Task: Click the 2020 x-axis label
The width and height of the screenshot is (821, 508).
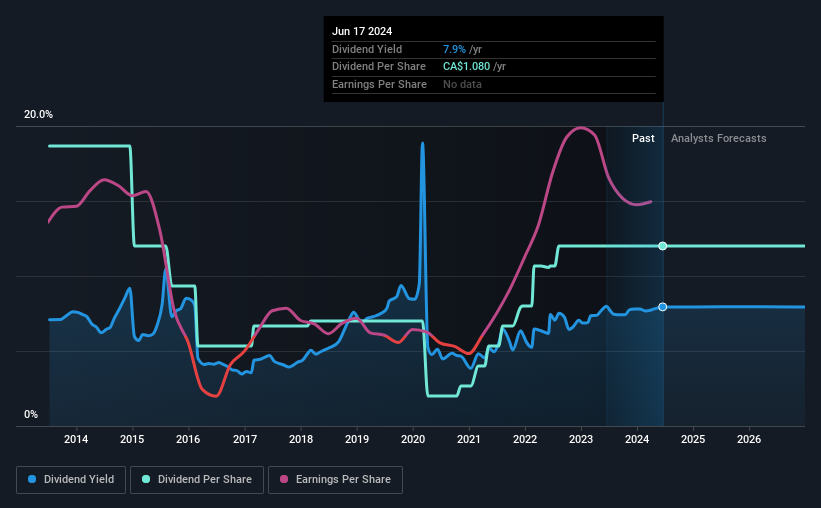Action: [413, 439]
